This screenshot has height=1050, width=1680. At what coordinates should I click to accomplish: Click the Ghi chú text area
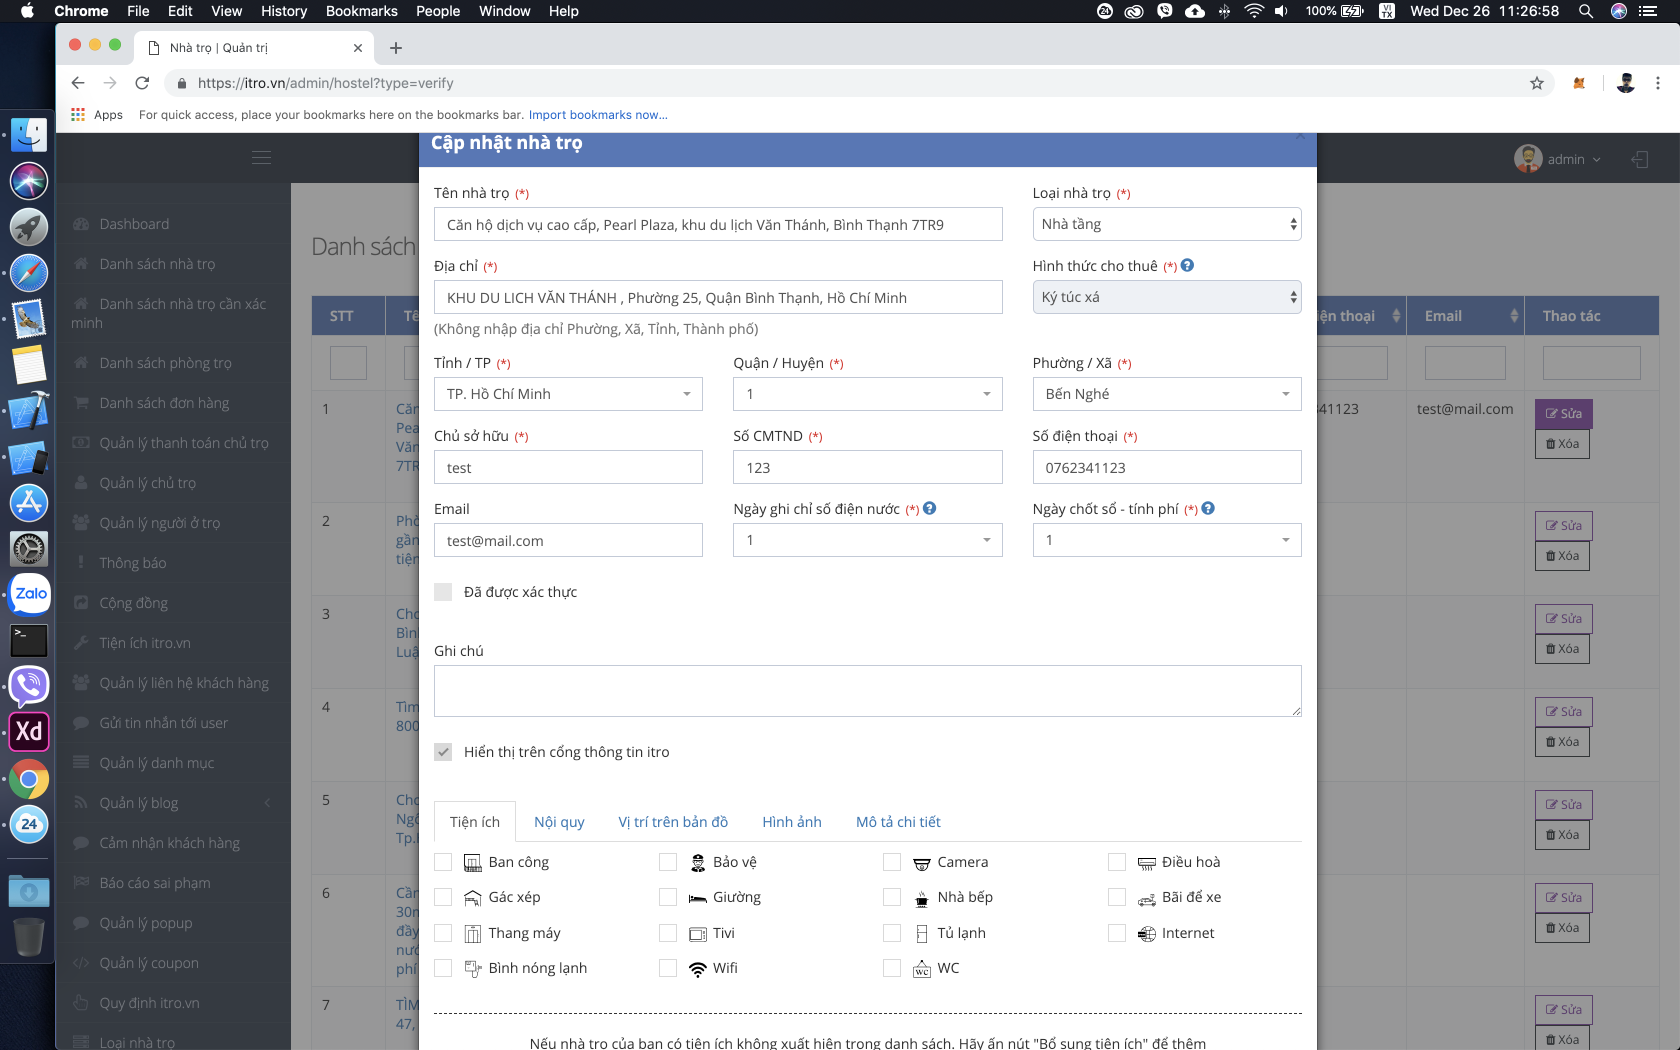tap(867, 691)
